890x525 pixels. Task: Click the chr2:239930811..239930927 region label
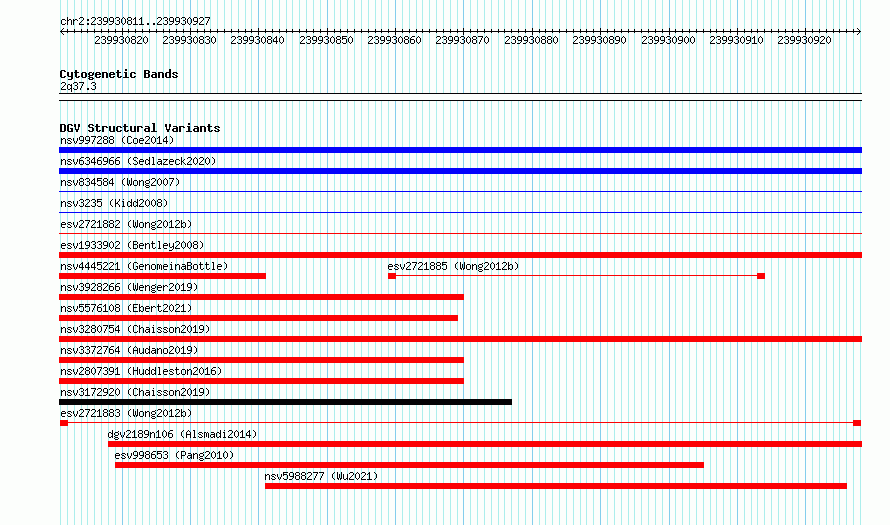click(135, 21)
